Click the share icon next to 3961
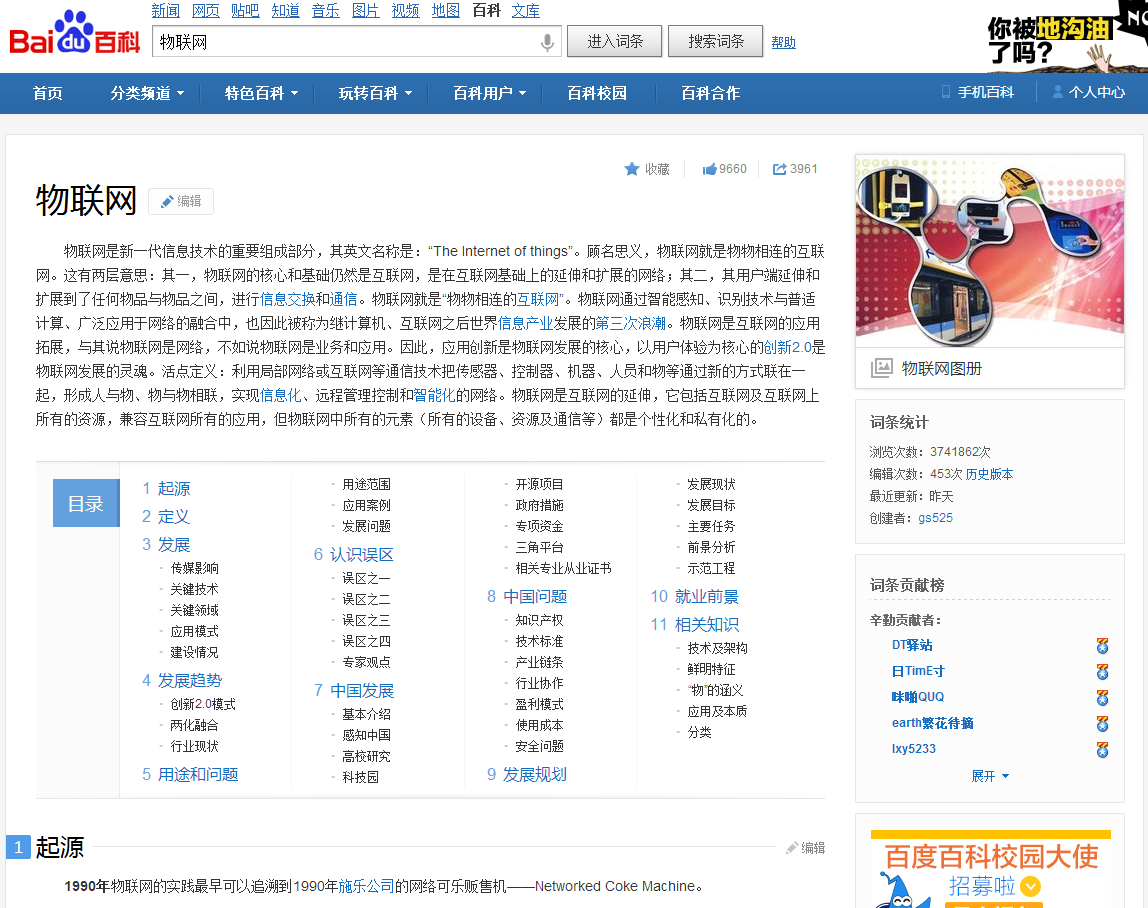Screen dimensions: 1148x908 pos(779,169)
